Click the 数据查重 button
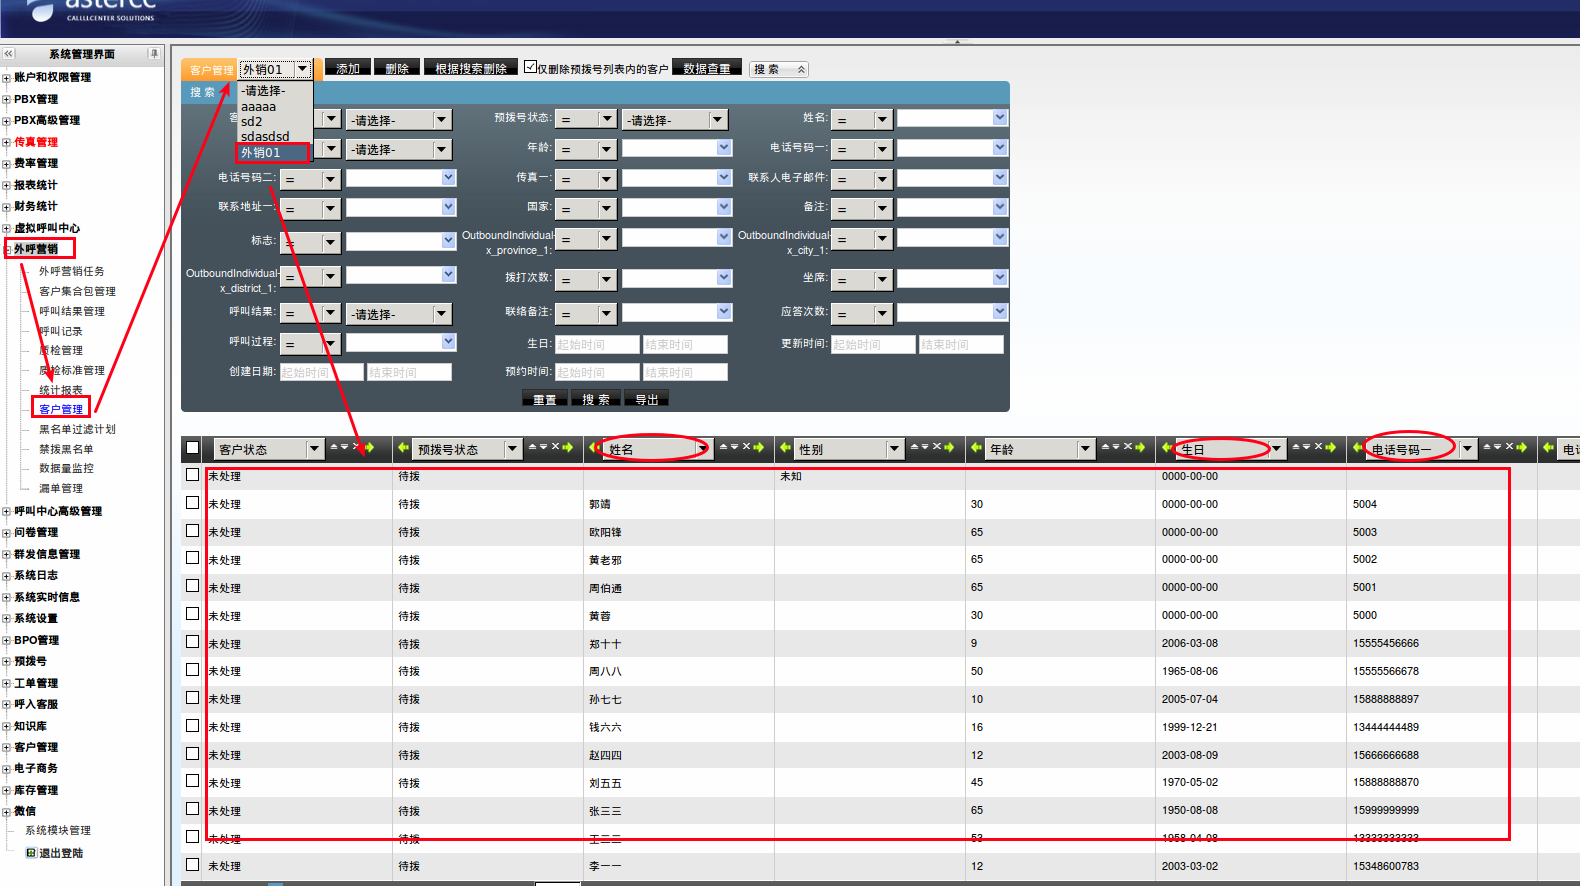This screenshot has width=1580, height=886. click(x=706, y=69)
